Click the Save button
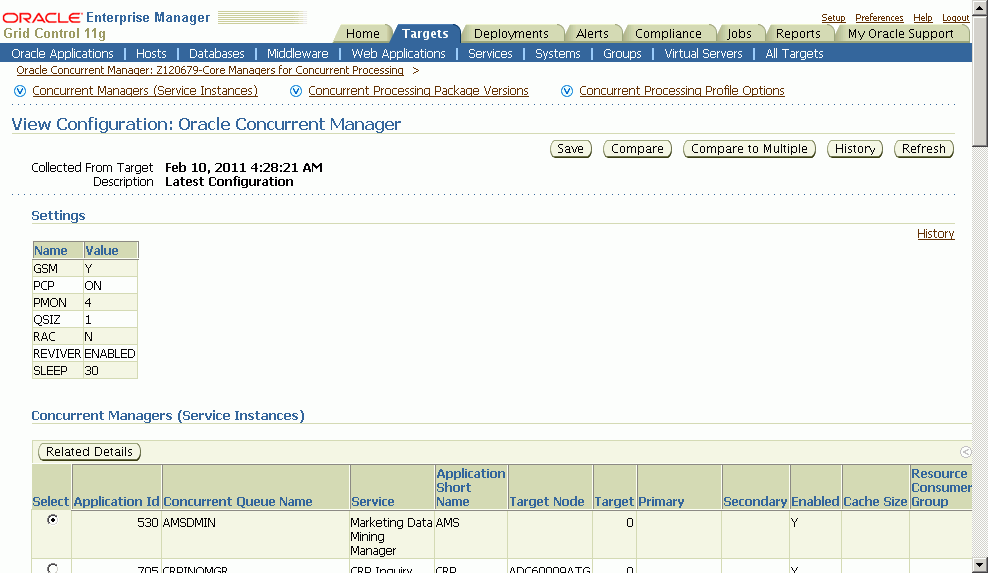This screenshot has height=573, width=988. tap(570, 149)
